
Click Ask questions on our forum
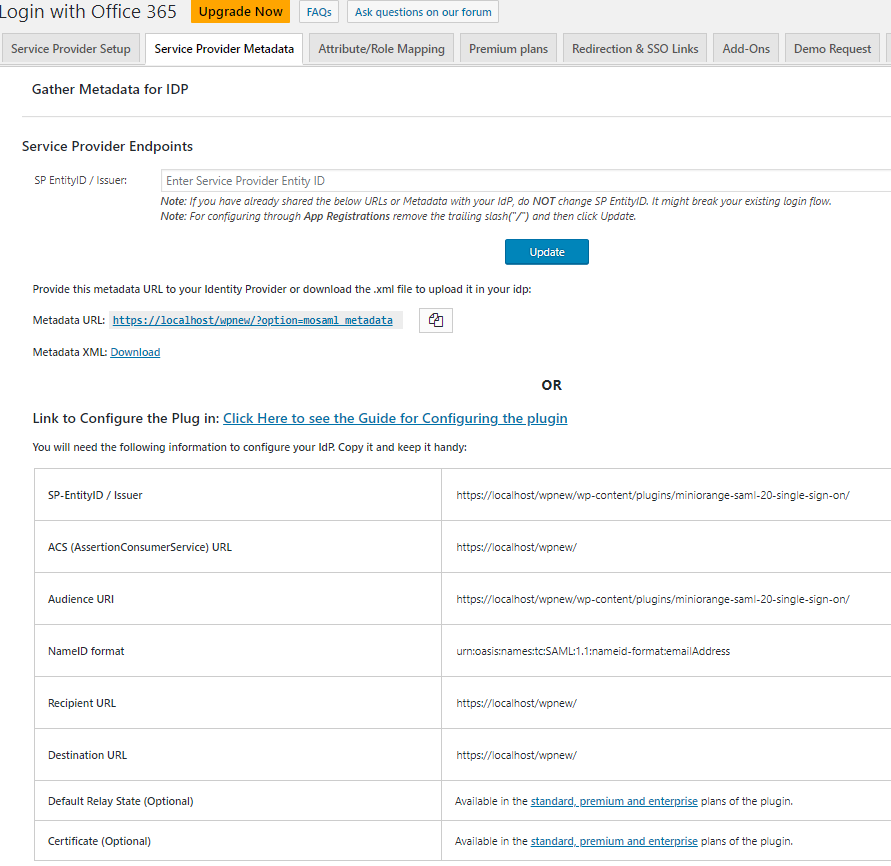pos(422,13)
